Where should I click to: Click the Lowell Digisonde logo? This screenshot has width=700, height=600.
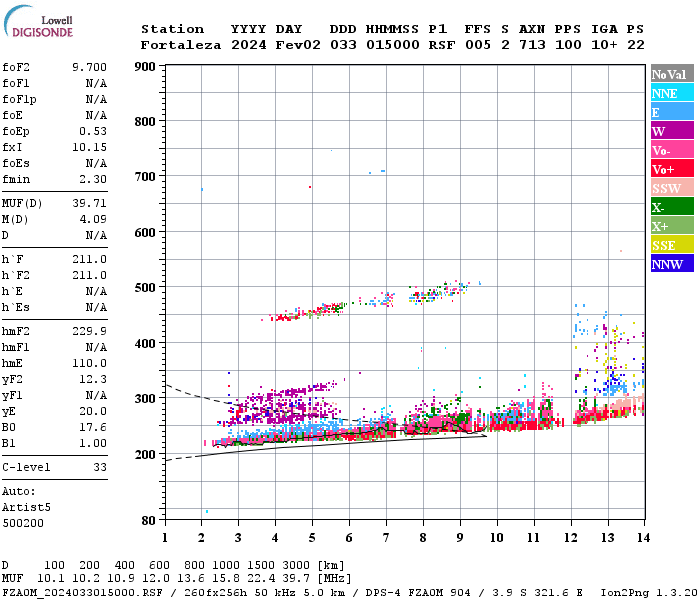38,21
